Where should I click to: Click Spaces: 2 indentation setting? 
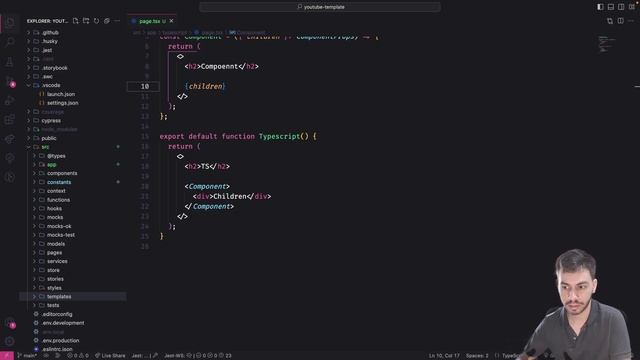click(x=477, y=356)
